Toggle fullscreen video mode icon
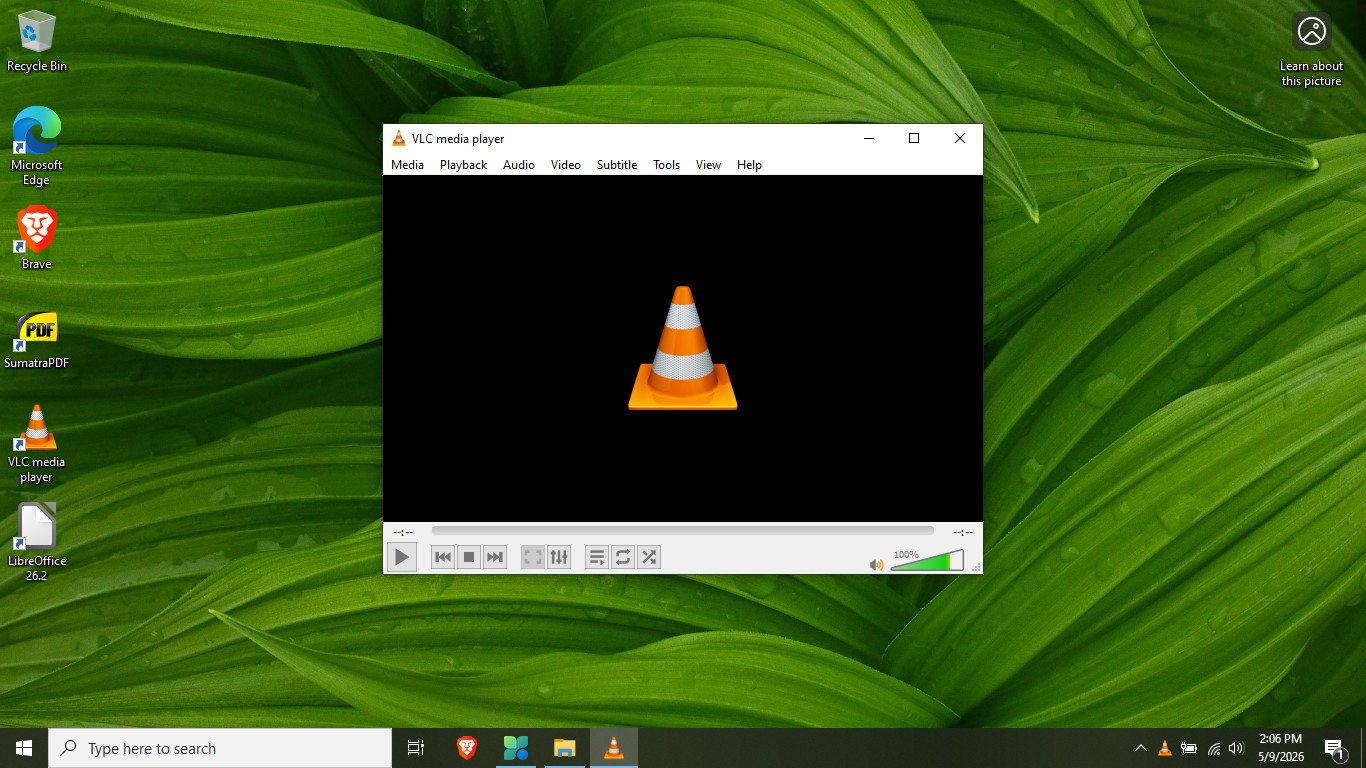Screen dimensions: 1366x768 pyautogui.click(x=533, y=557)
